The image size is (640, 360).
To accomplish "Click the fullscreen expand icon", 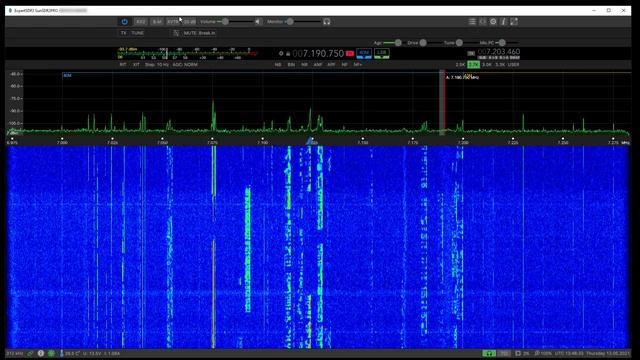I will (x=514, y=22).
